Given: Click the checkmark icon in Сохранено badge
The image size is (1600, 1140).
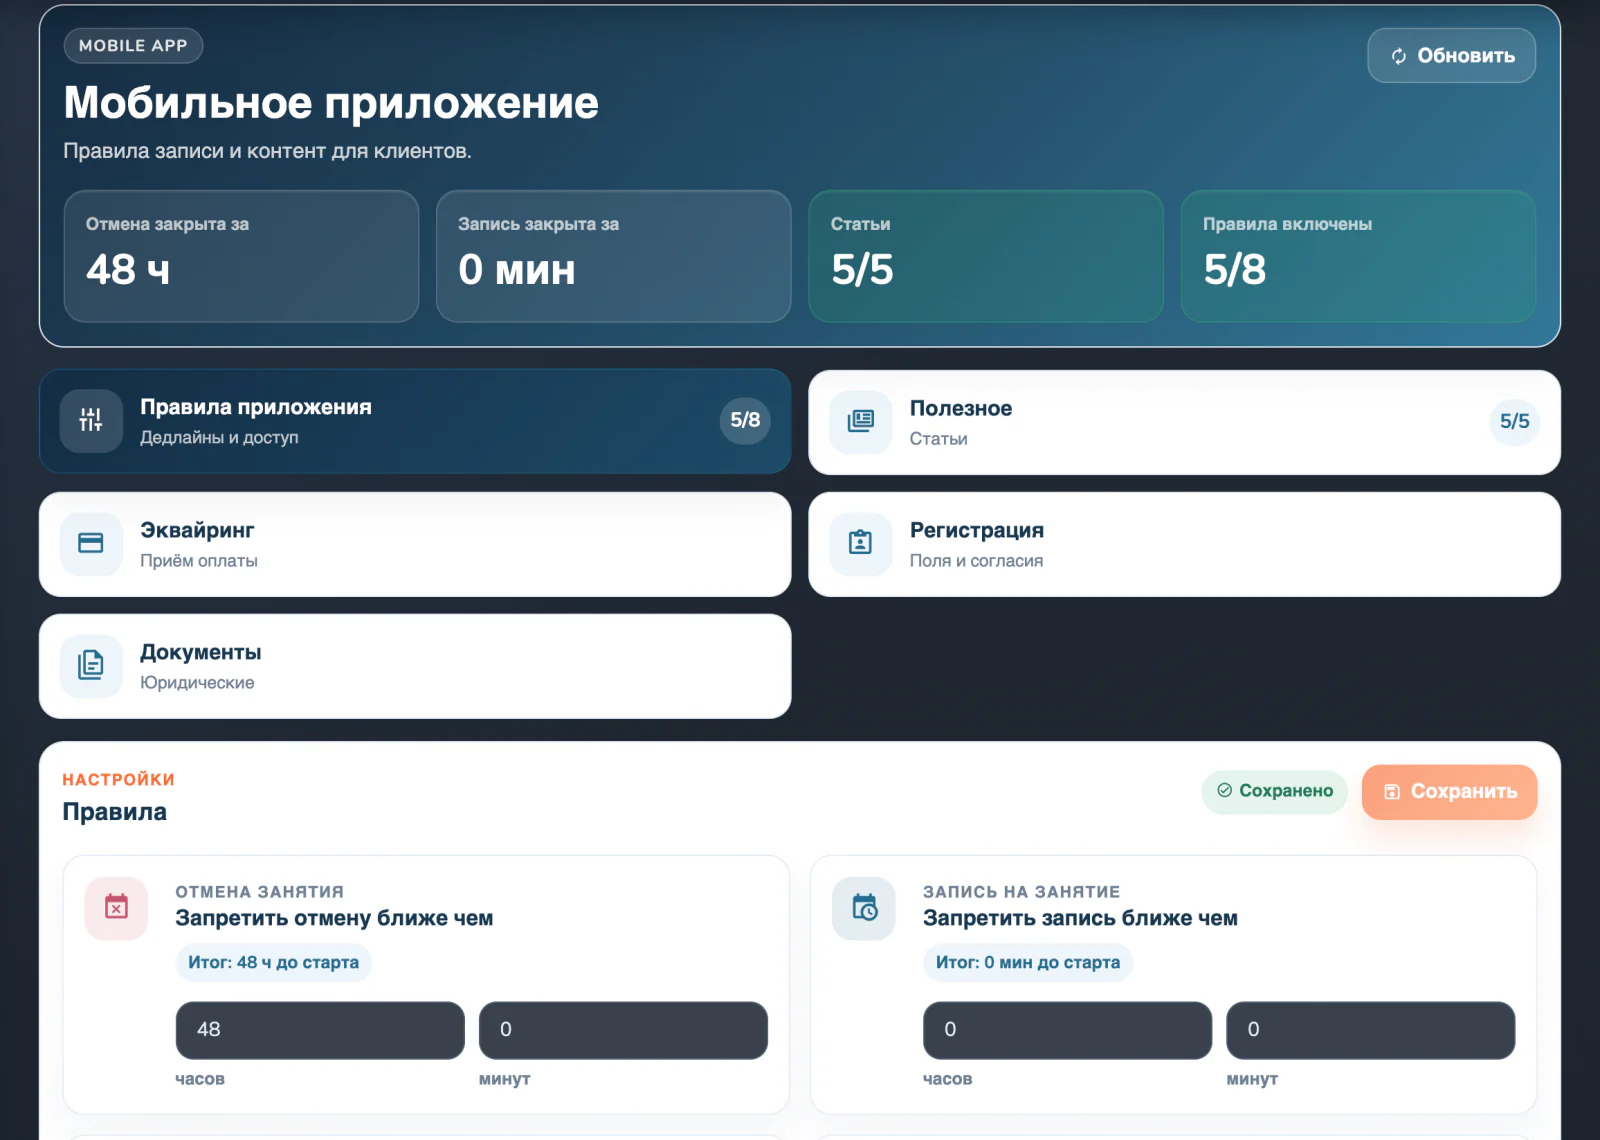Looking at the screenshot, I should point(1225,790).
